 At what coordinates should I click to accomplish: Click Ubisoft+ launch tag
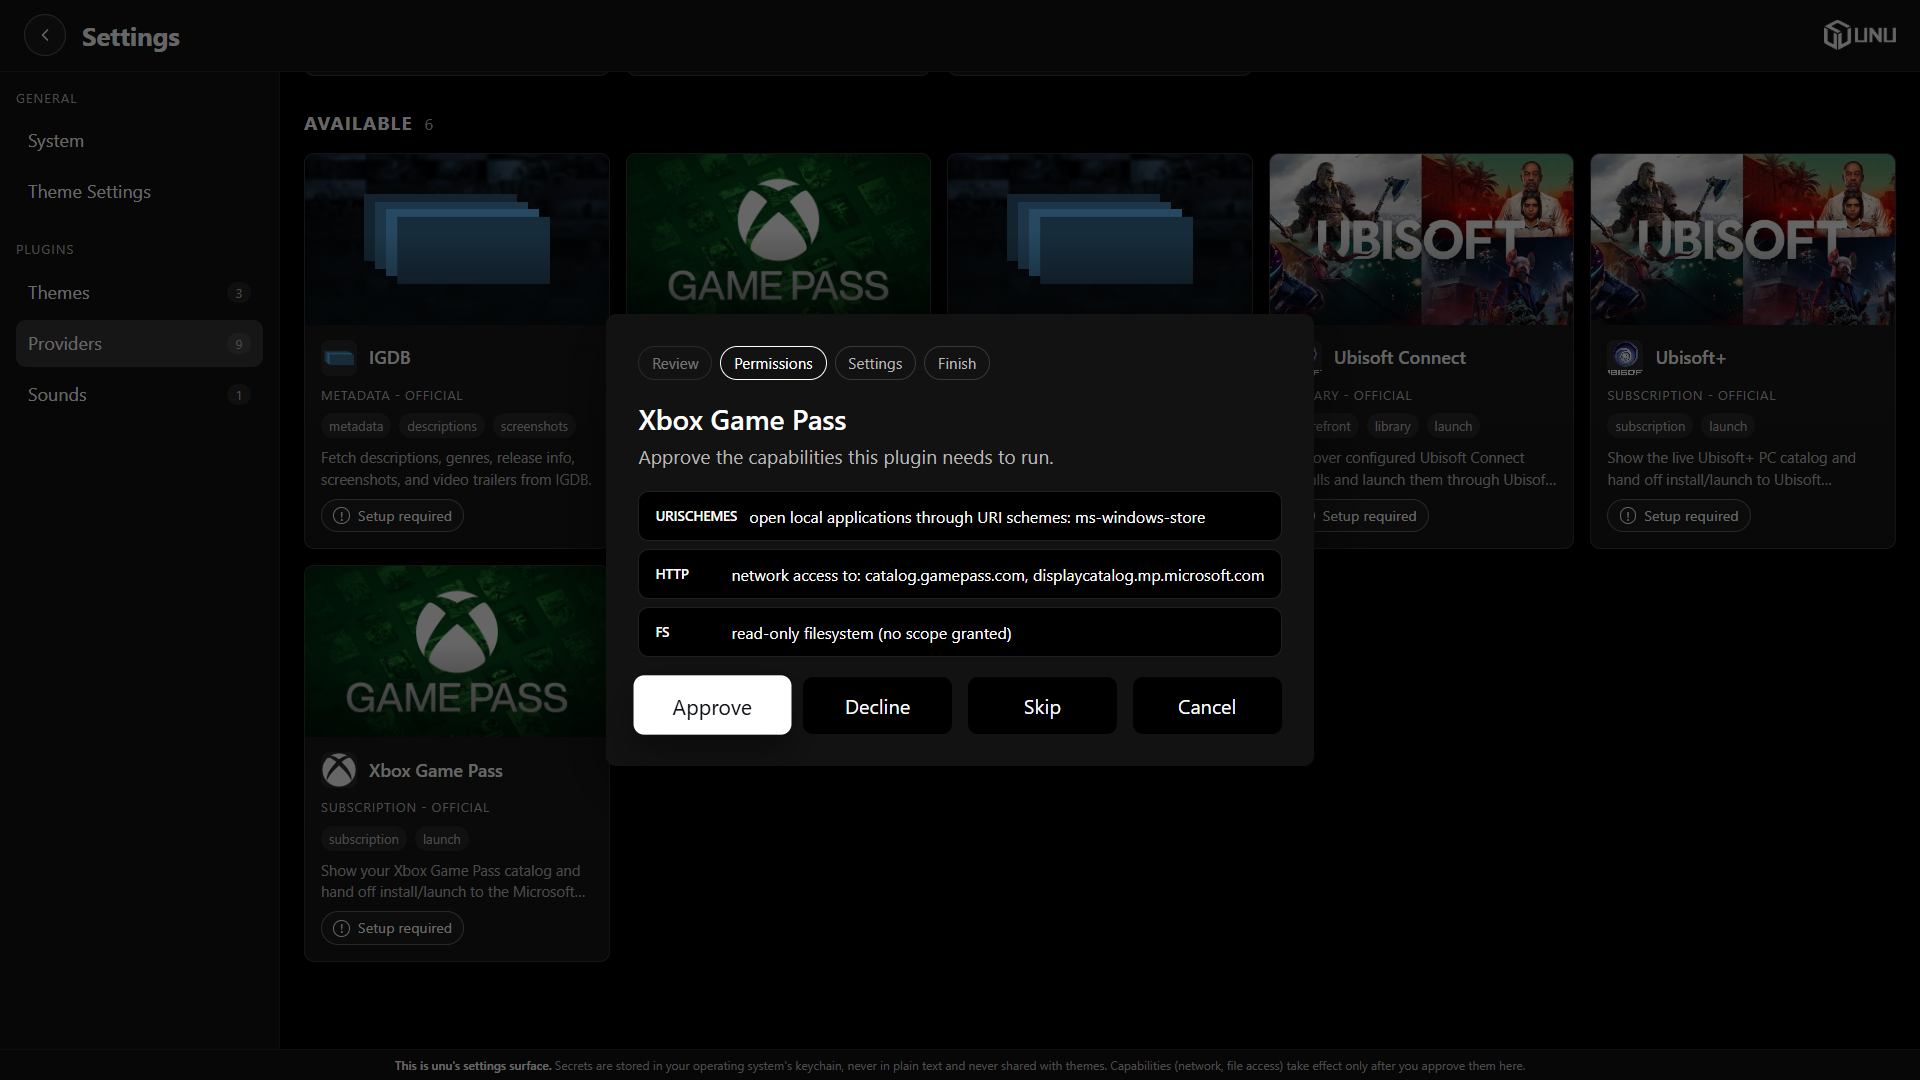point(1728,426)
